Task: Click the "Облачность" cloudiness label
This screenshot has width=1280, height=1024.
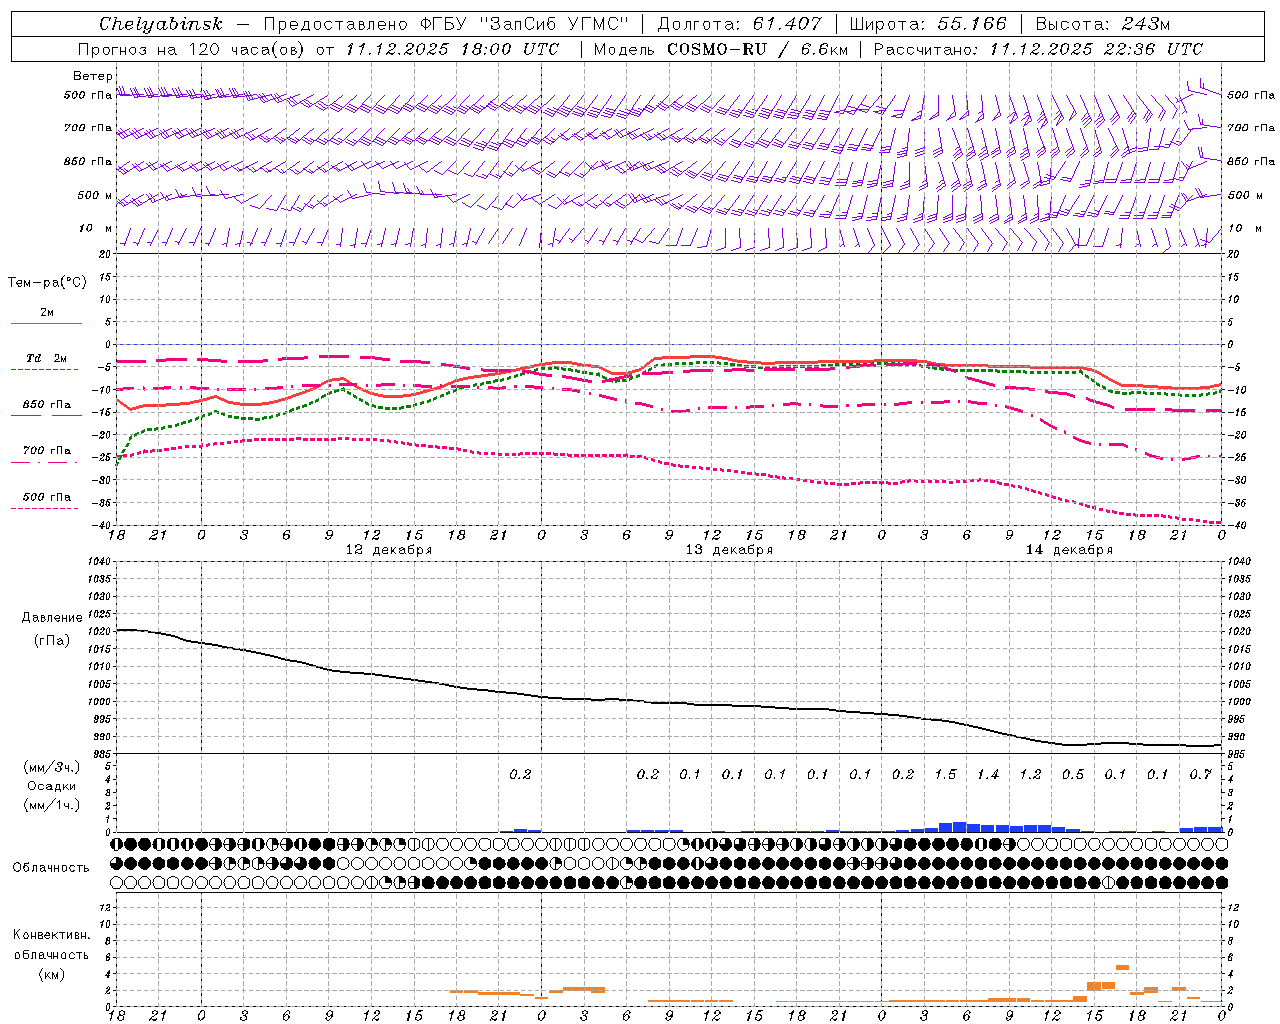Action: [x=51, y=868]
